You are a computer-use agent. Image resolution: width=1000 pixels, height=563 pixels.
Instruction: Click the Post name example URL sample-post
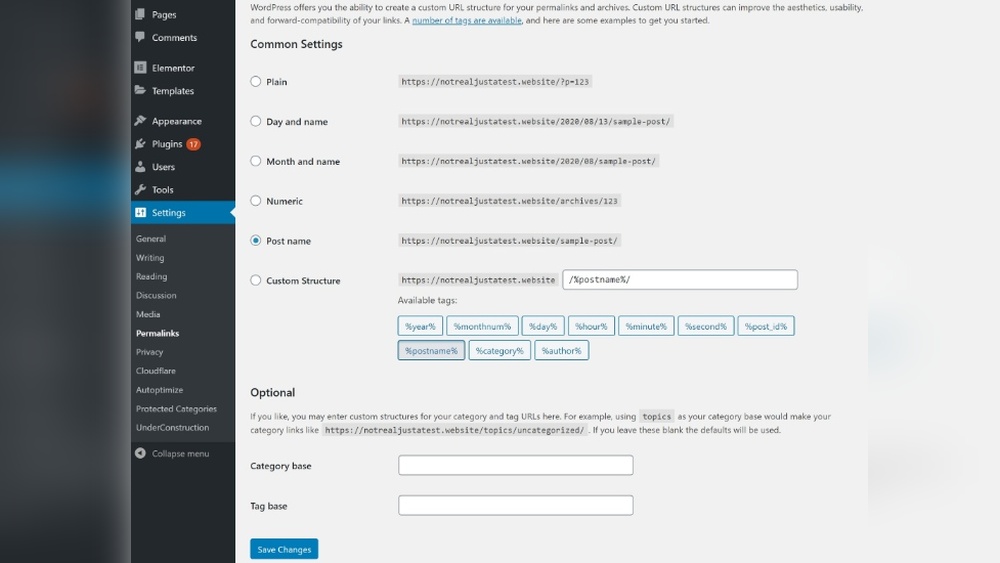[x=510, y=240]
